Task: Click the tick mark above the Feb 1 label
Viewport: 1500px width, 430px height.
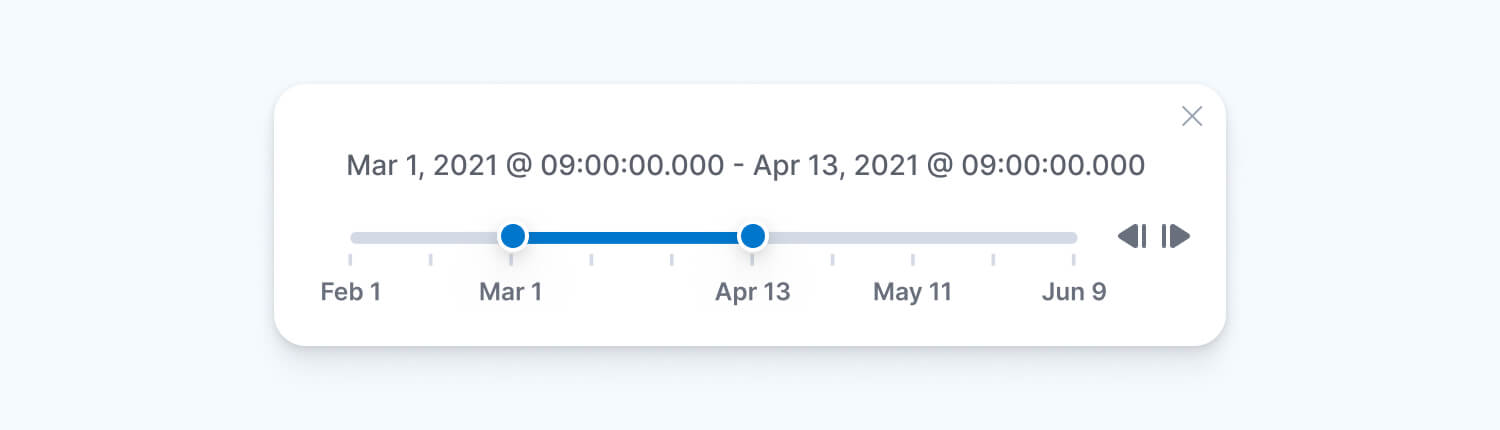Action: point(351,260)
